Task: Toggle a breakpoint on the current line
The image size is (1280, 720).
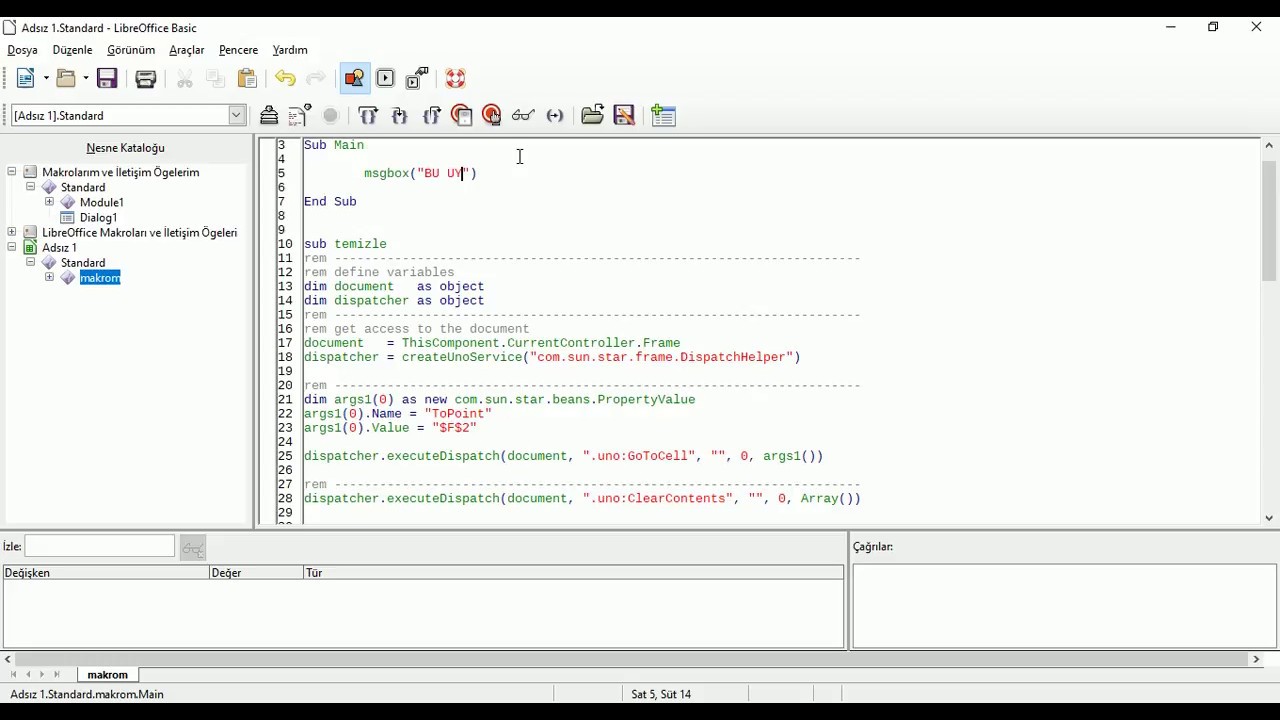Action: (x=461, y=115)
